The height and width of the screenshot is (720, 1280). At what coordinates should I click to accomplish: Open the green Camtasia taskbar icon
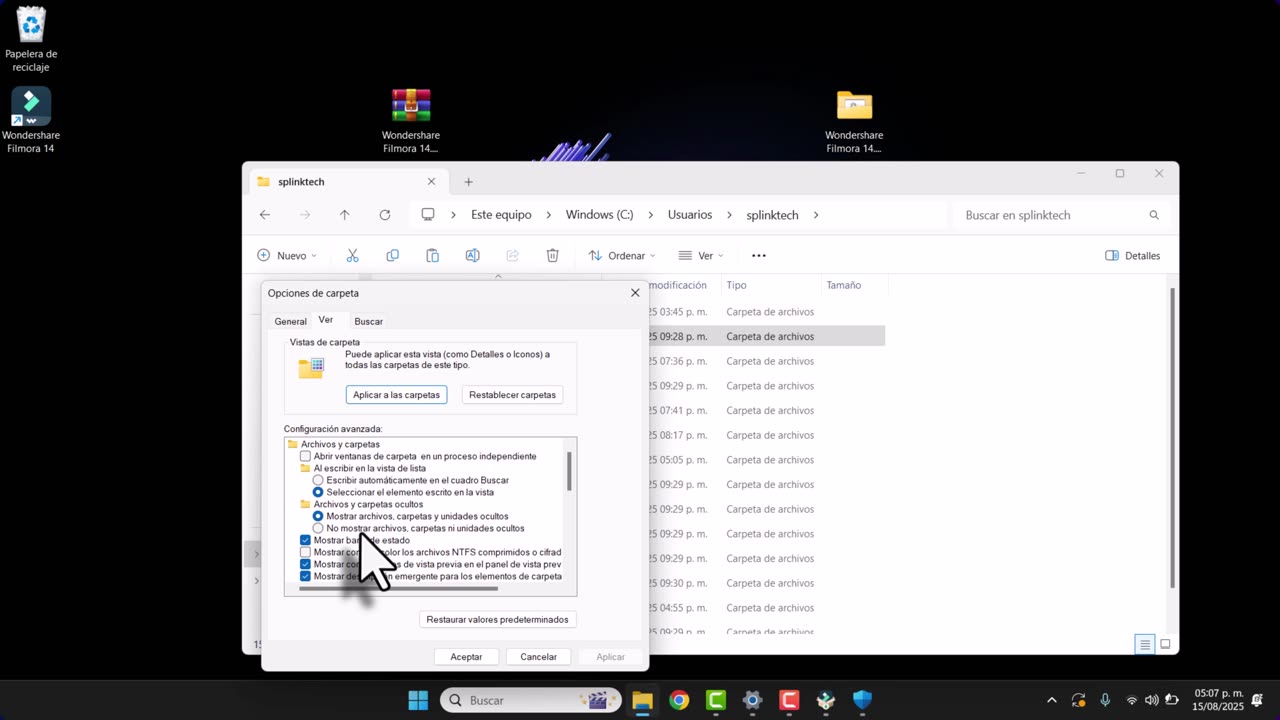(716, 700)
